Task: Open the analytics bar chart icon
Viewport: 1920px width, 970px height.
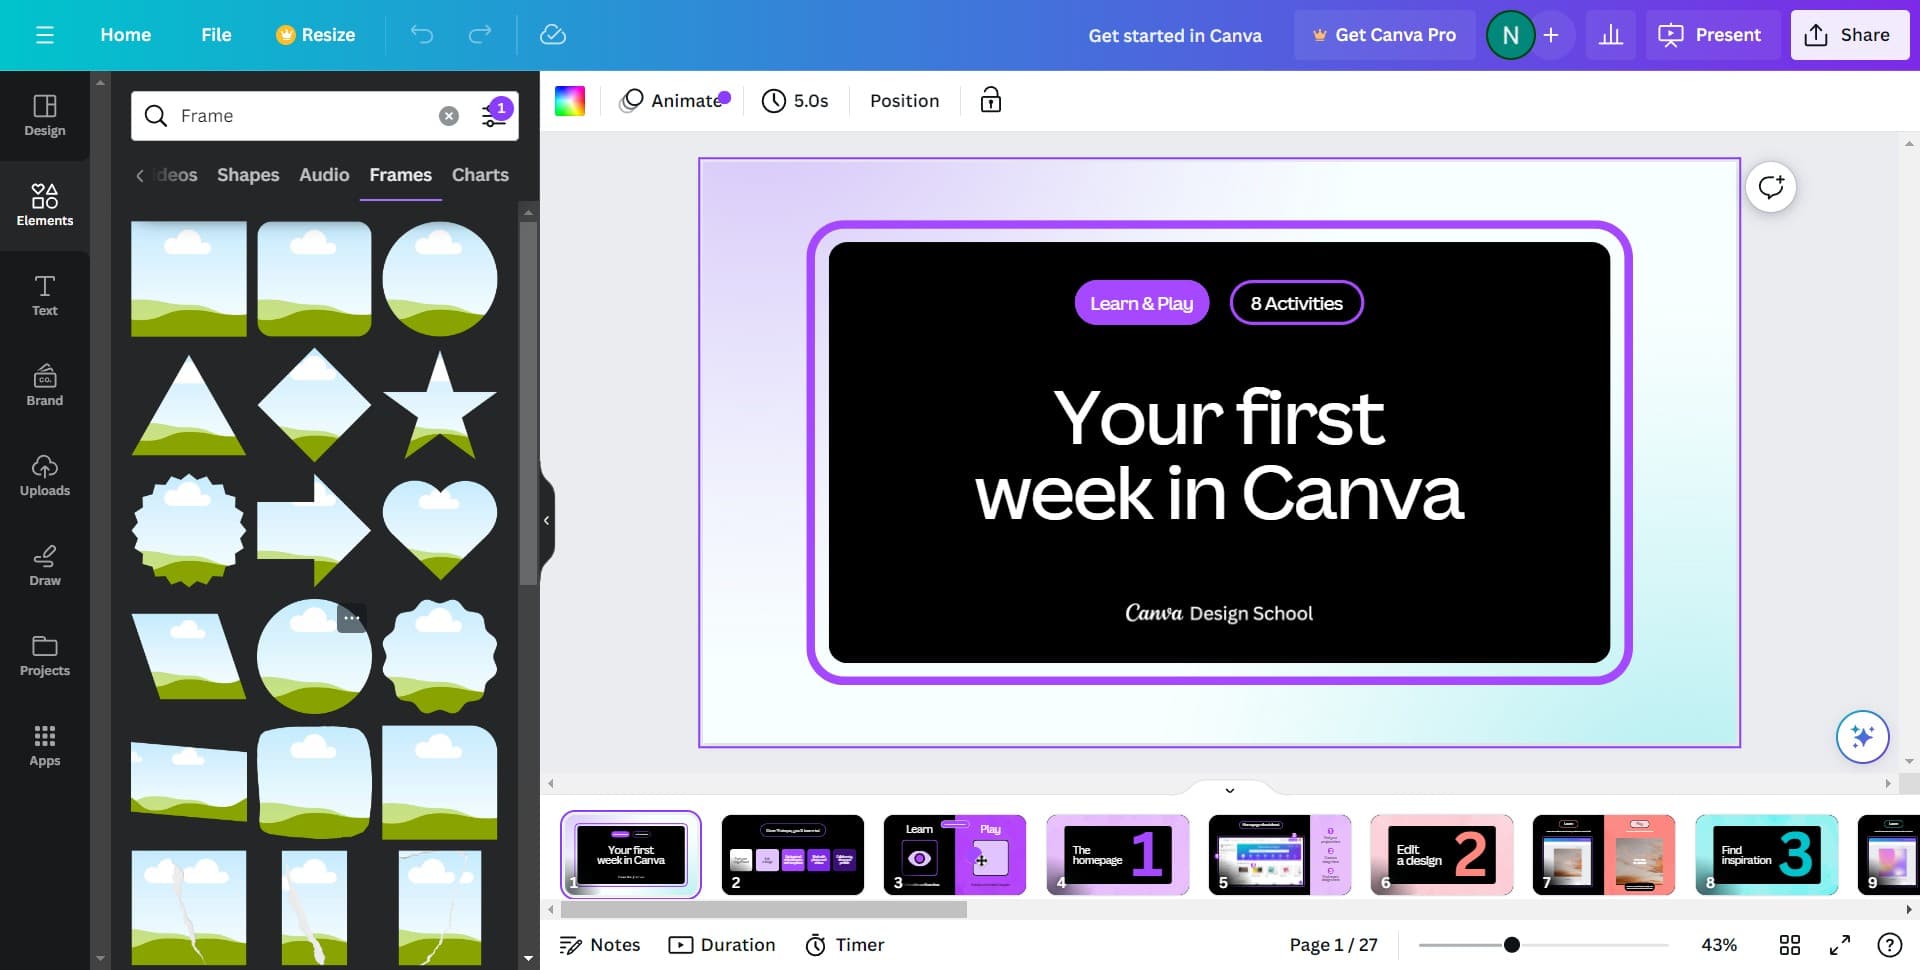Action: 1610,35
